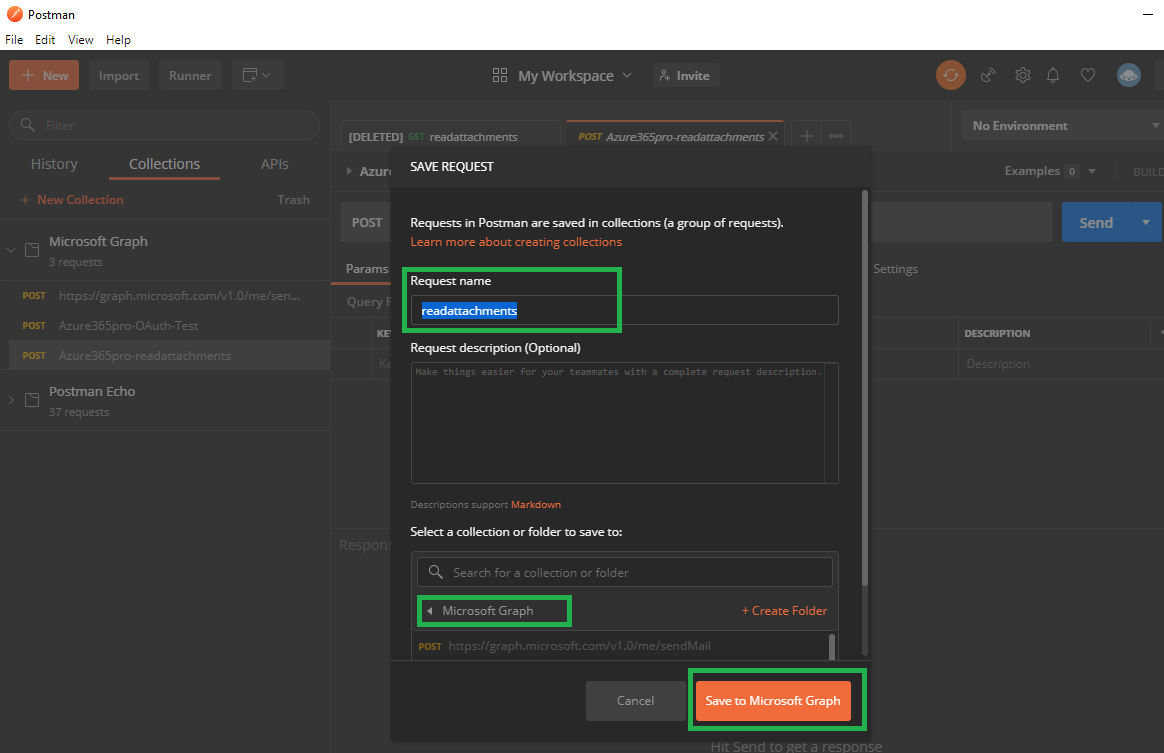Switch to the Collections tab
1164x753 pixels.
coord(164,163)
